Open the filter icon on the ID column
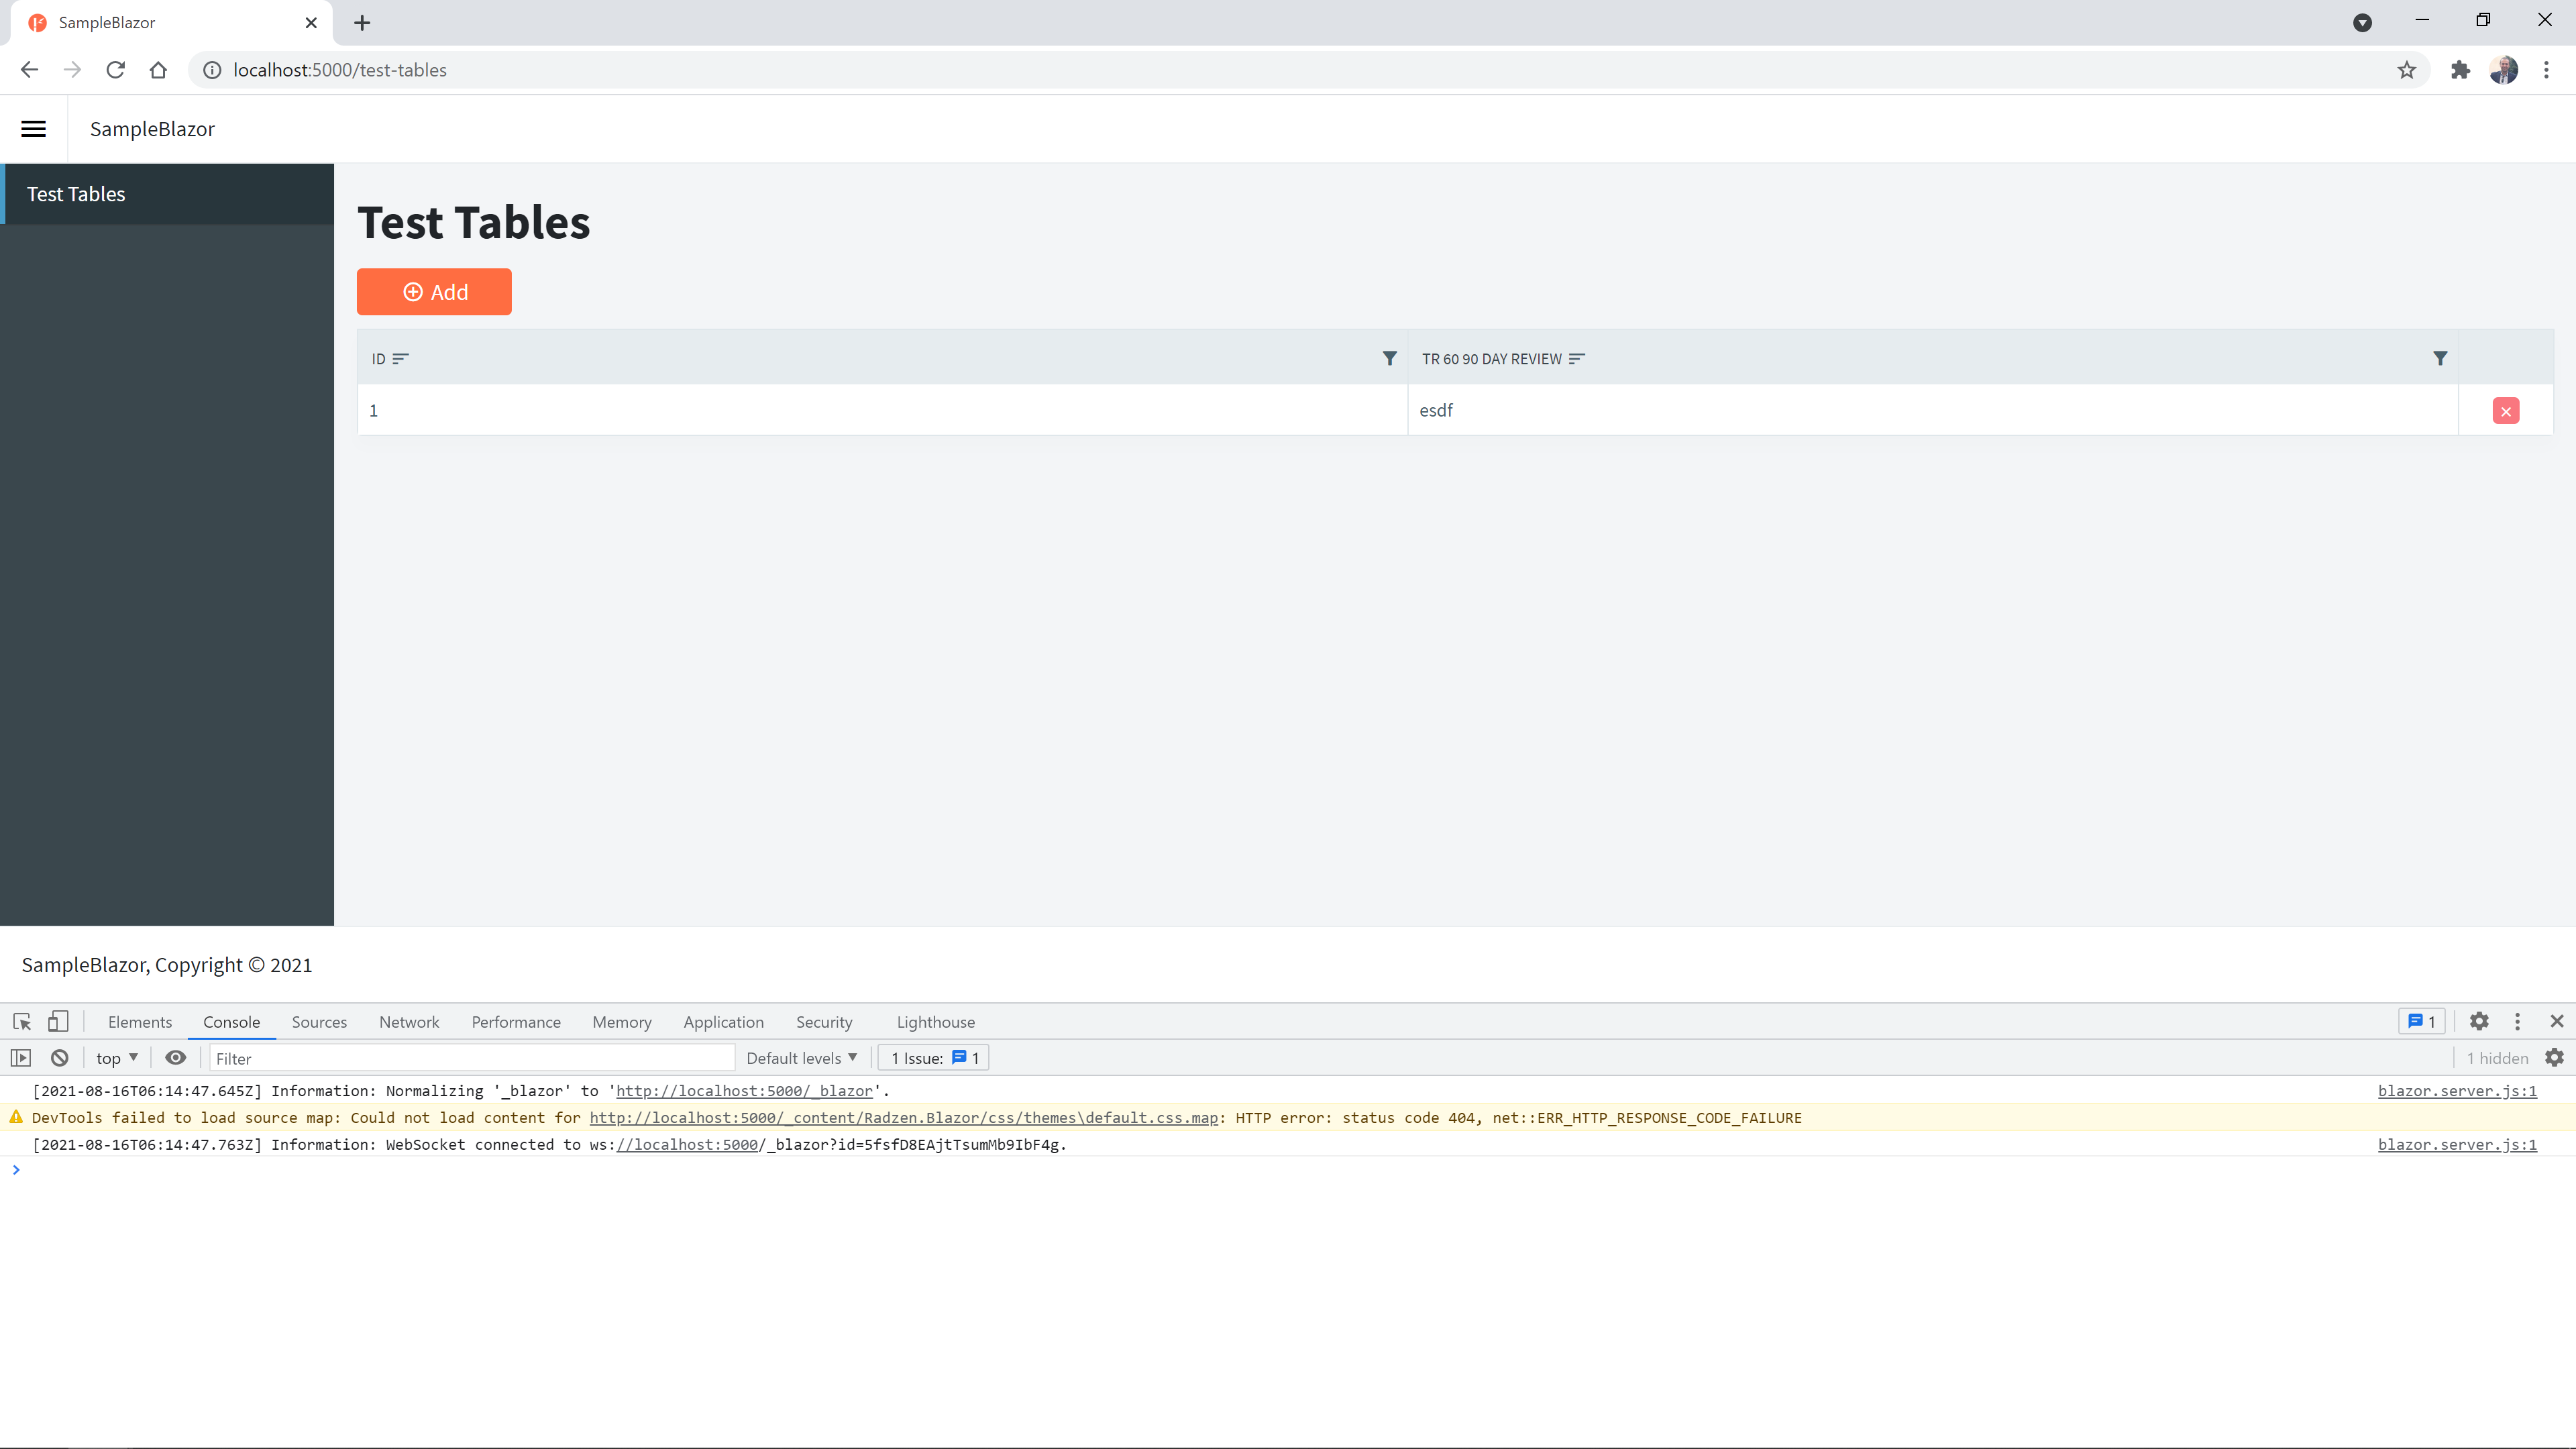This screenshot has height=1449, width=2576. point(1389,358)
